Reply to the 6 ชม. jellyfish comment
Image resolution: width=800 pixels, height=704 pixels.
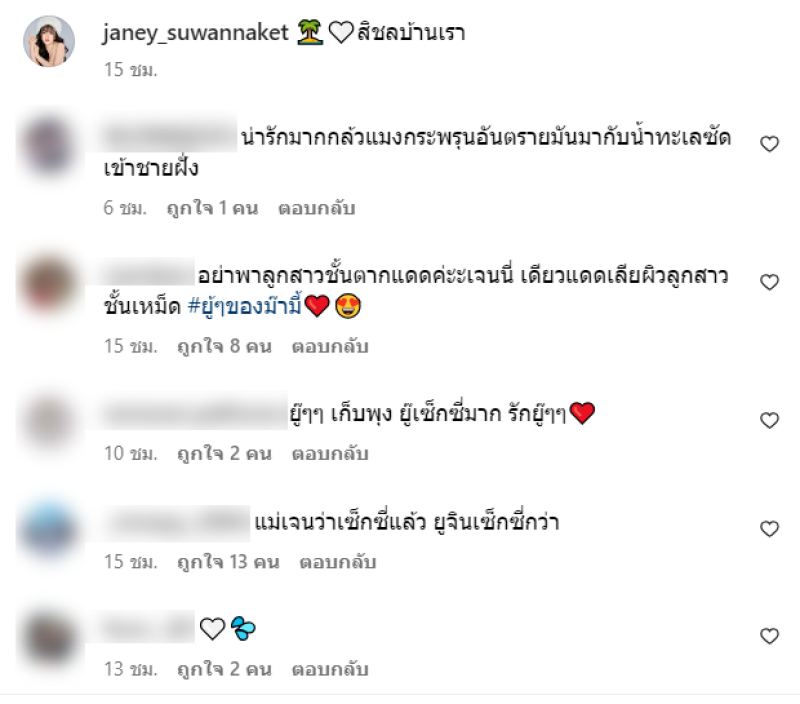point(316,208)
